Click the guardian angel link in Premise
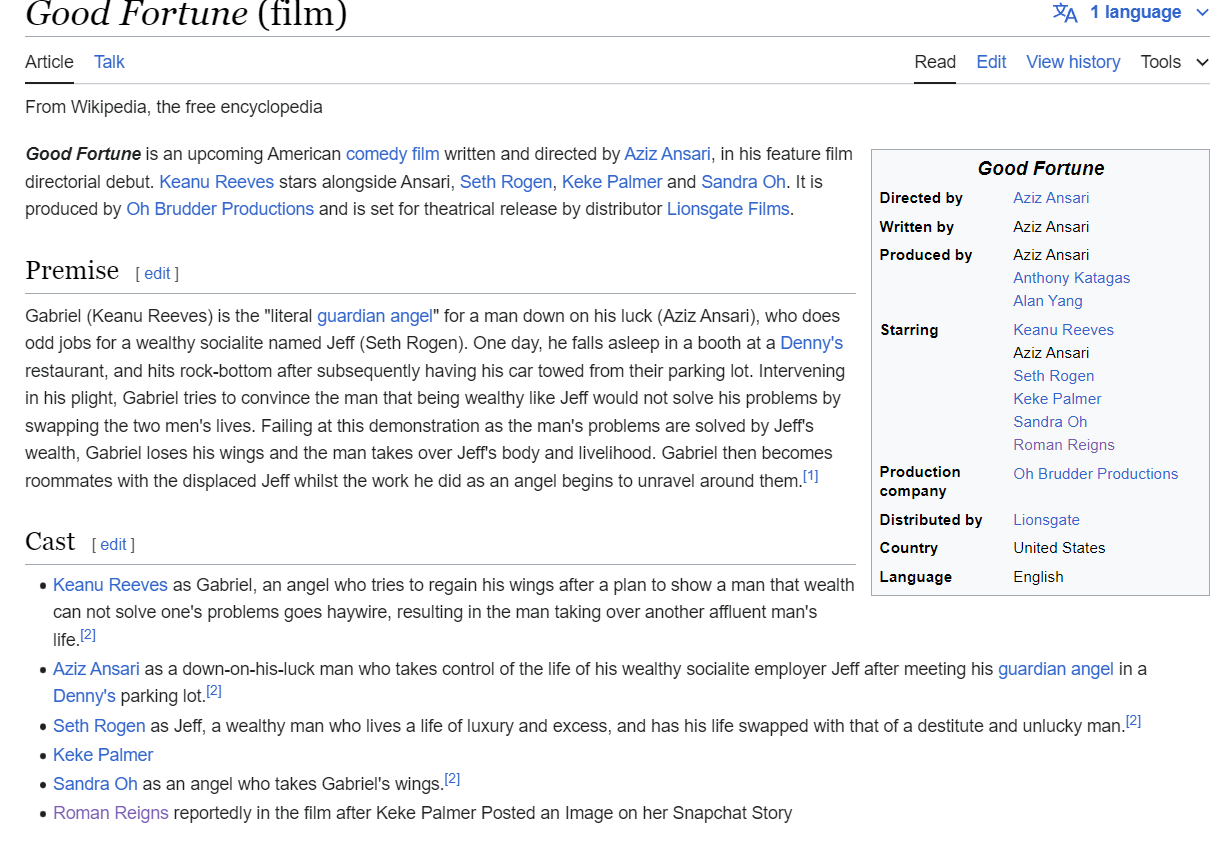 coord(375,316)
